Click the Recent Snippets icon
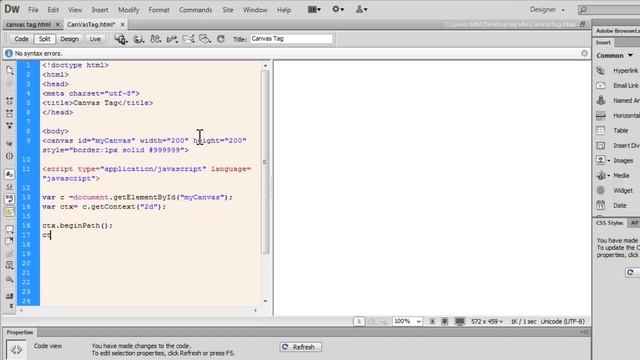The height and width of the screenshot is (360, 640). point(9,265)
